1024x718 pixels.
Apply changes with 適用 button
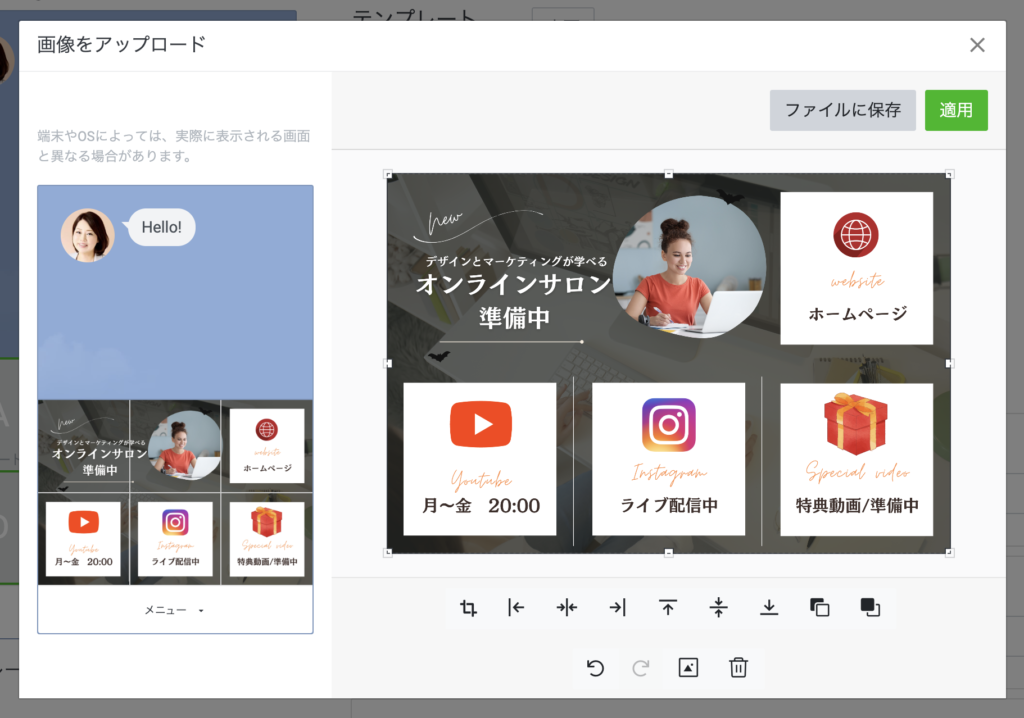tap(956, 110)
